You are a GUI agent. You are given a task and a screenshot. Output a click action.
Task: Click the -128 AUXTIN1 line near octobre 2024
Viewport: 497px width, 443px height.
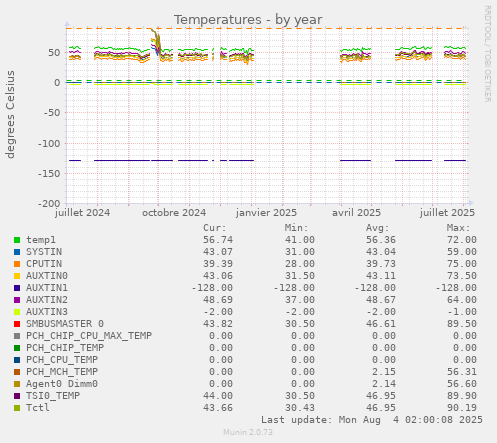[x=162, y=160]
